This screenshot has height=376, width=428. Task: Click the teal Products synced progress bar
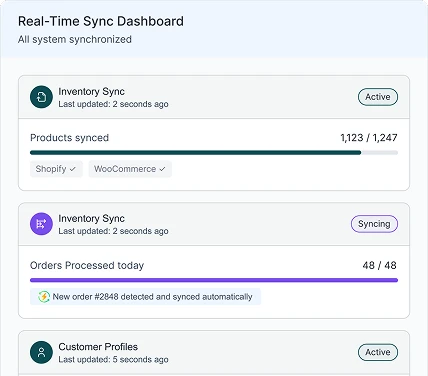214,153
